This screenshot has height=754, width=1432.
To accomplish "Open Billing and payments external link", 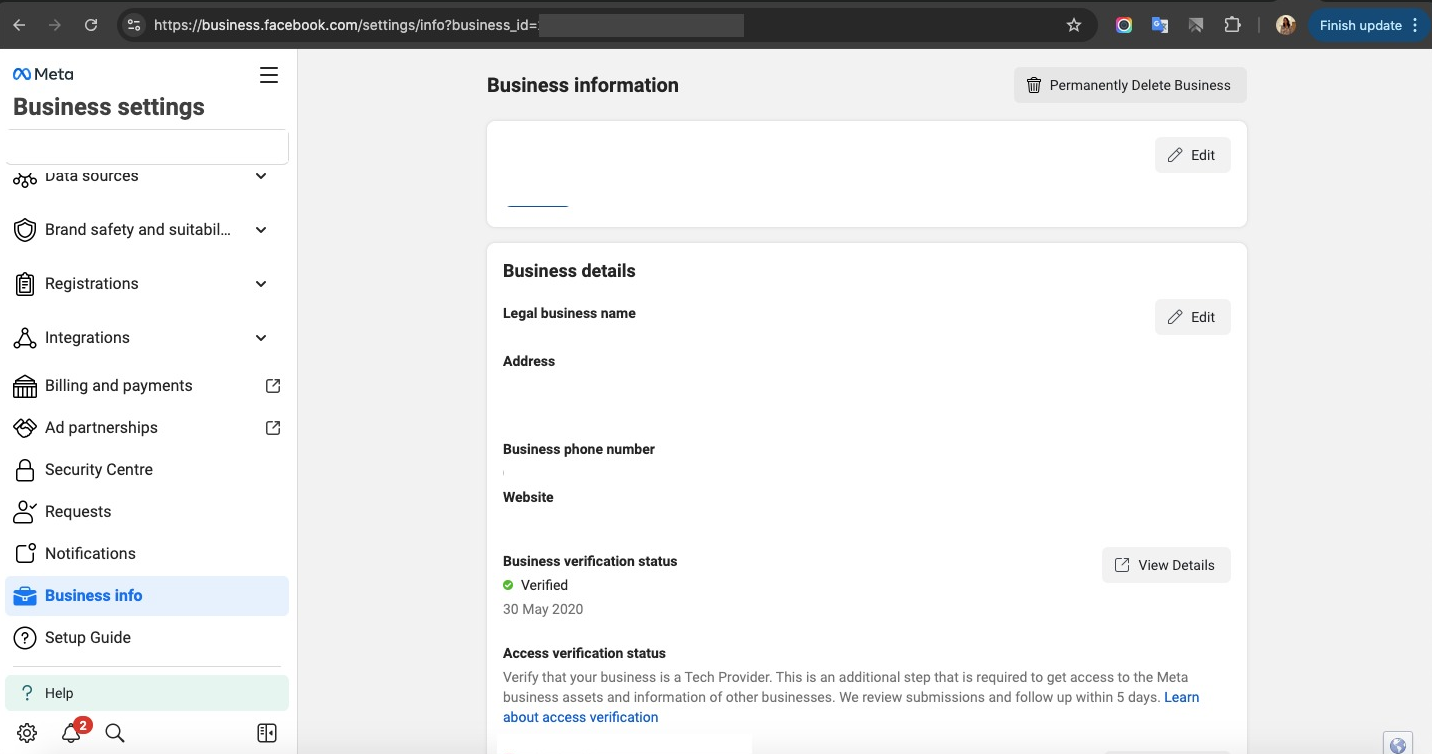I will point(272,386).
